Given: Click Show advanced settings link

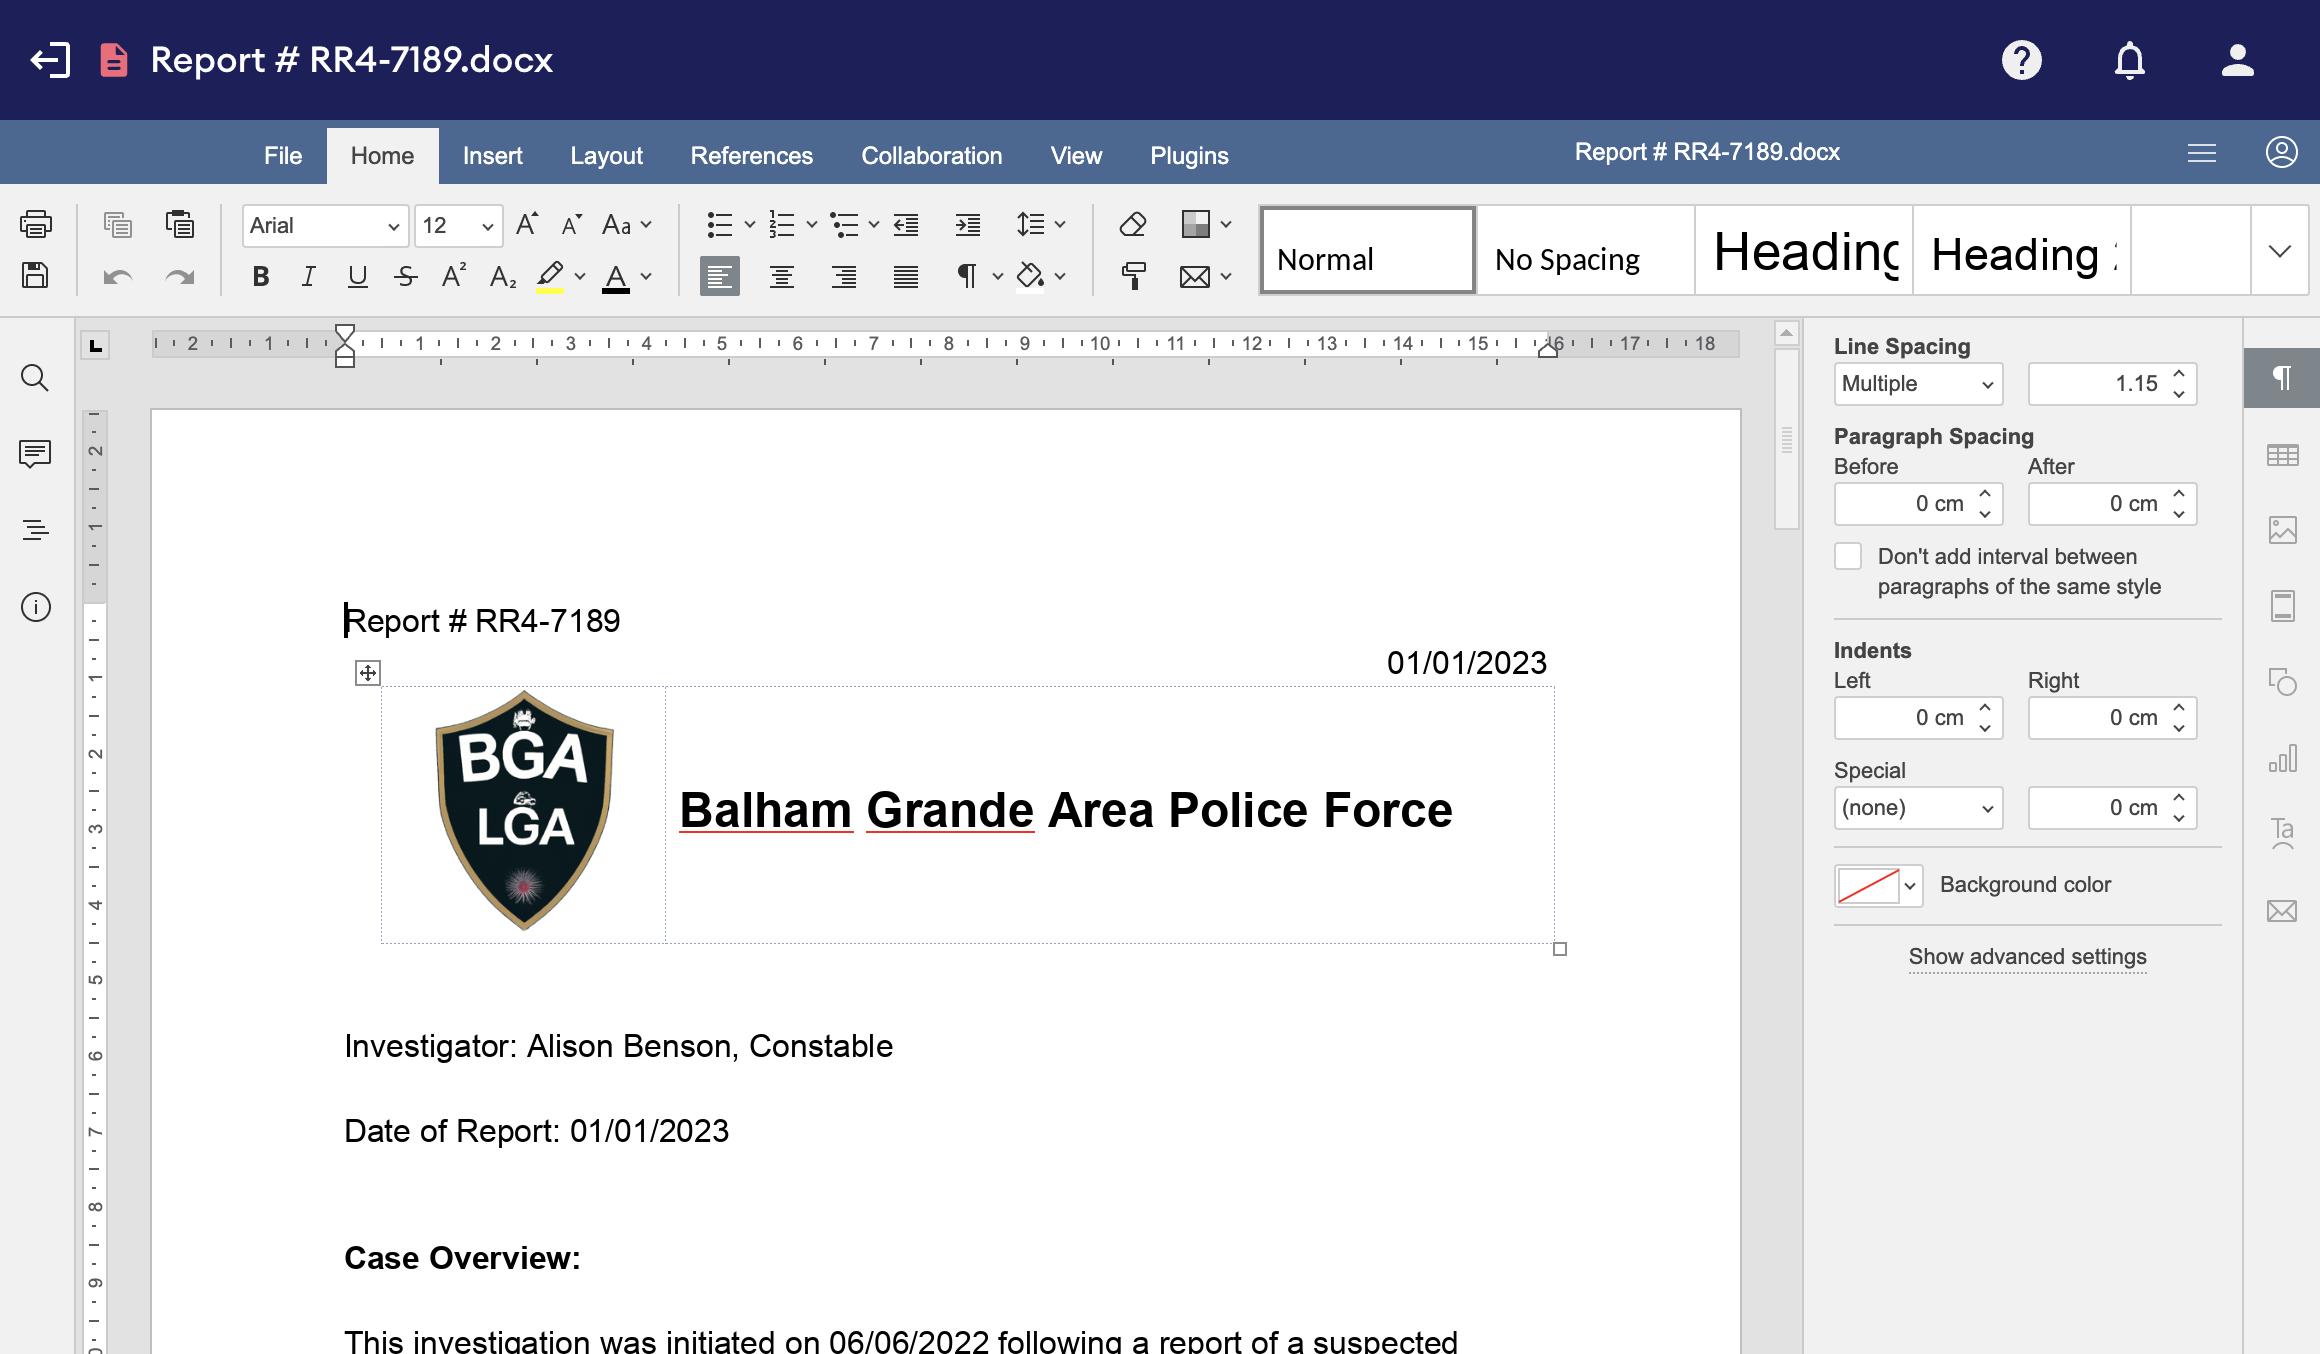Looking at the screenshot, I should click(2027, 957).
